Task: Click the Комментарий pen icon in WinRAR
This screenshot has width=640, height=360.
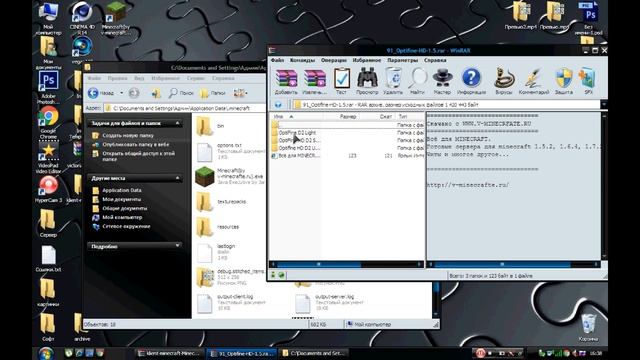Action: 533,78
